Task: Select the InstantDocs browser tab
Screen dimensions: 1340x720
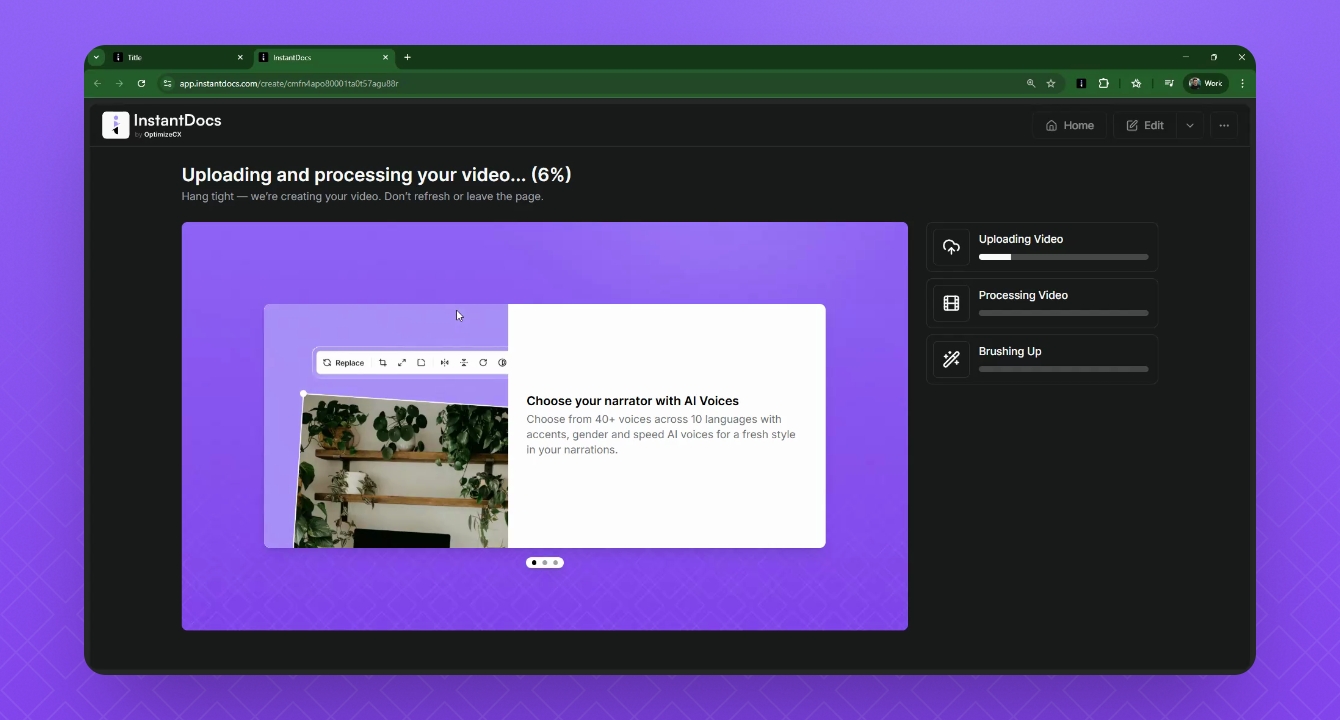Action: click(x=323, y=57)
